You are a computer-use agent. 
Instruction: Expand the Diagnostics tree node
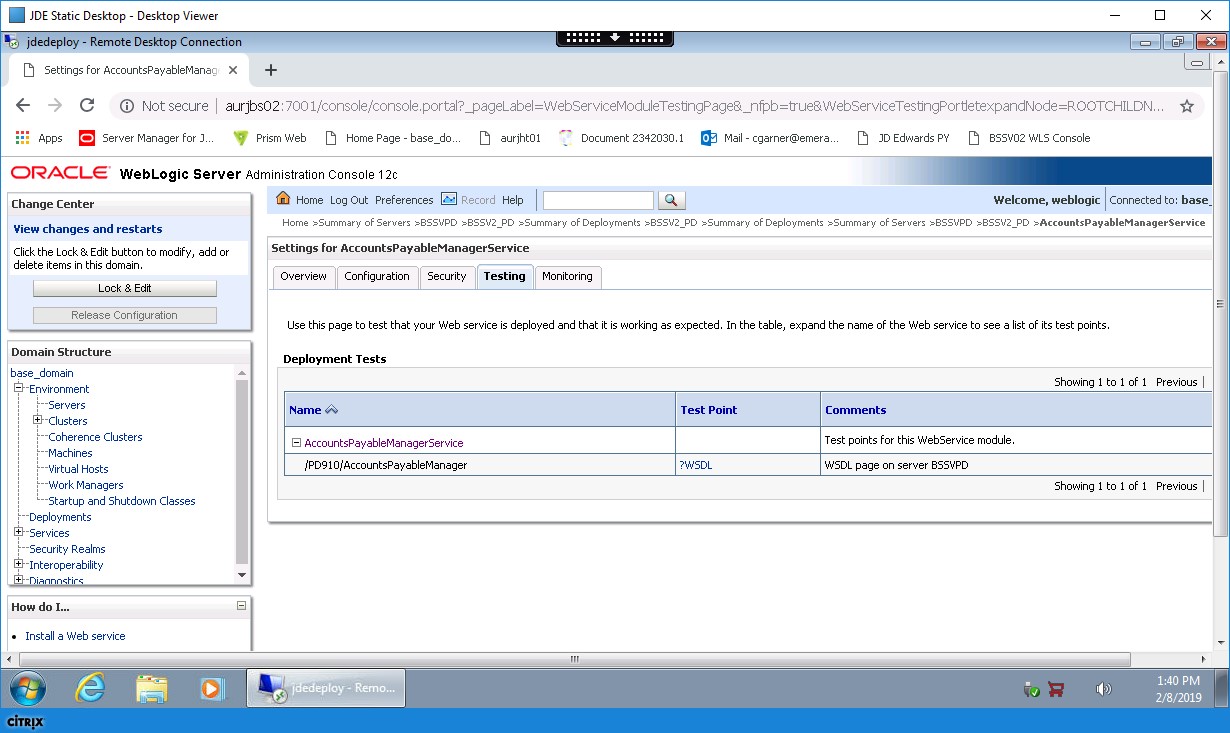tap(18, 580)
